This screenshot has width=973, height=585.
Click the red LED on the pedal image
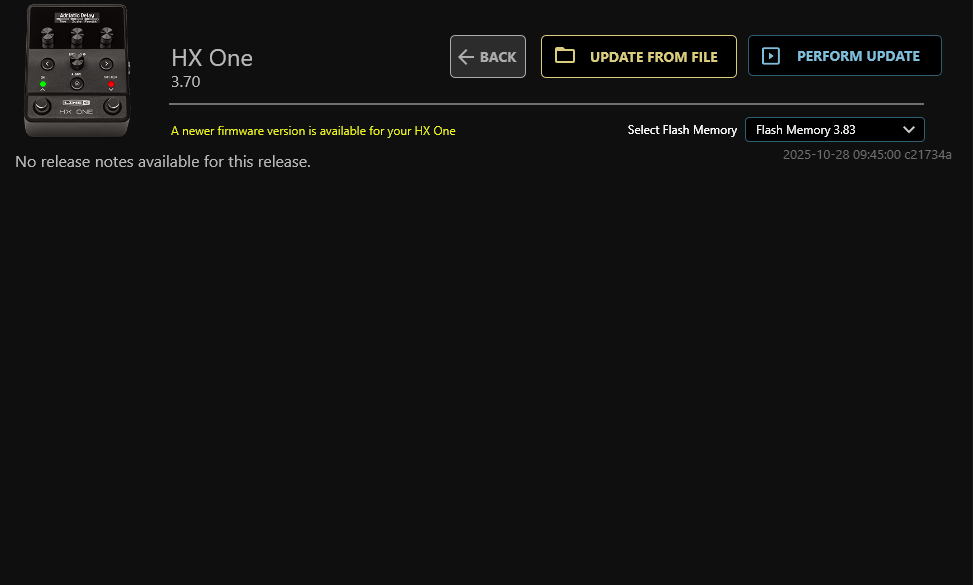point(110,84)
